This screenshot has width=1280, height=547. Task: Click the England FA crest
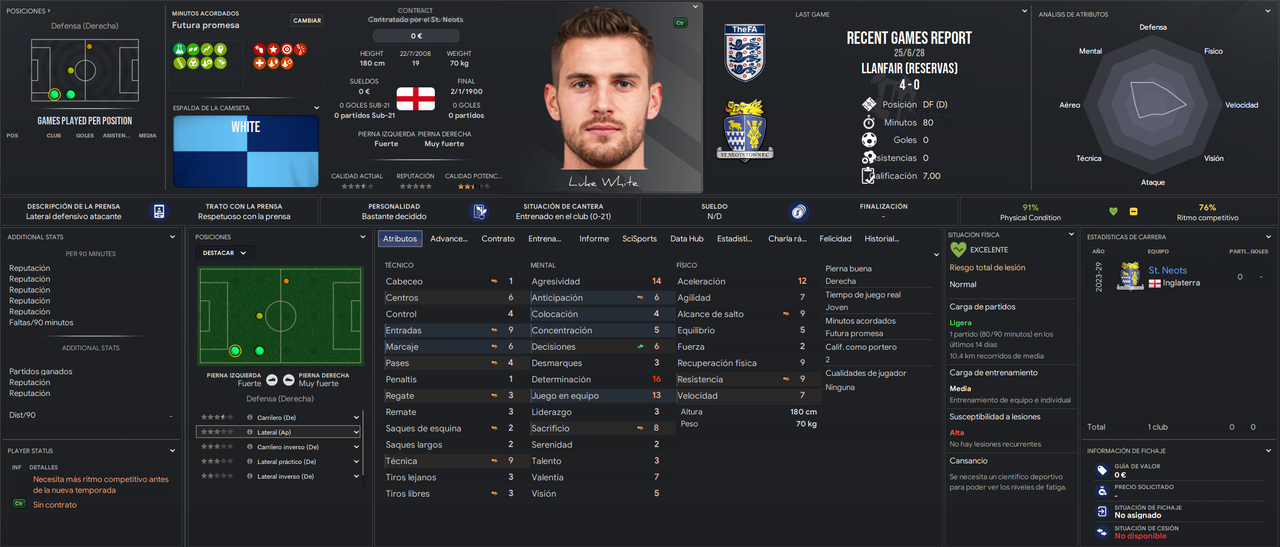click(745, 52)
